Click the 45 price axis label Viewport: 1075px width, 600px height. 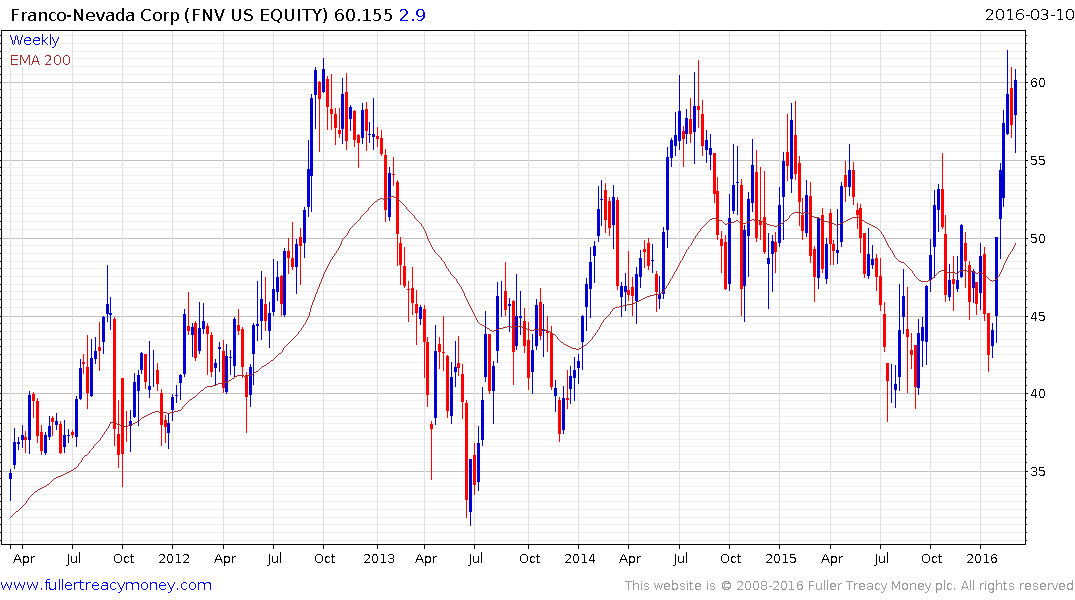tap(1038, 316)
